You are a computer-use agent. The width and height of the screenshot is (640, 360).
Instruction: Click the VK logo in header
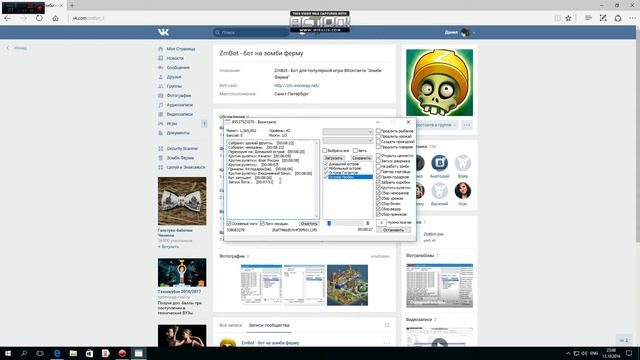163,32
